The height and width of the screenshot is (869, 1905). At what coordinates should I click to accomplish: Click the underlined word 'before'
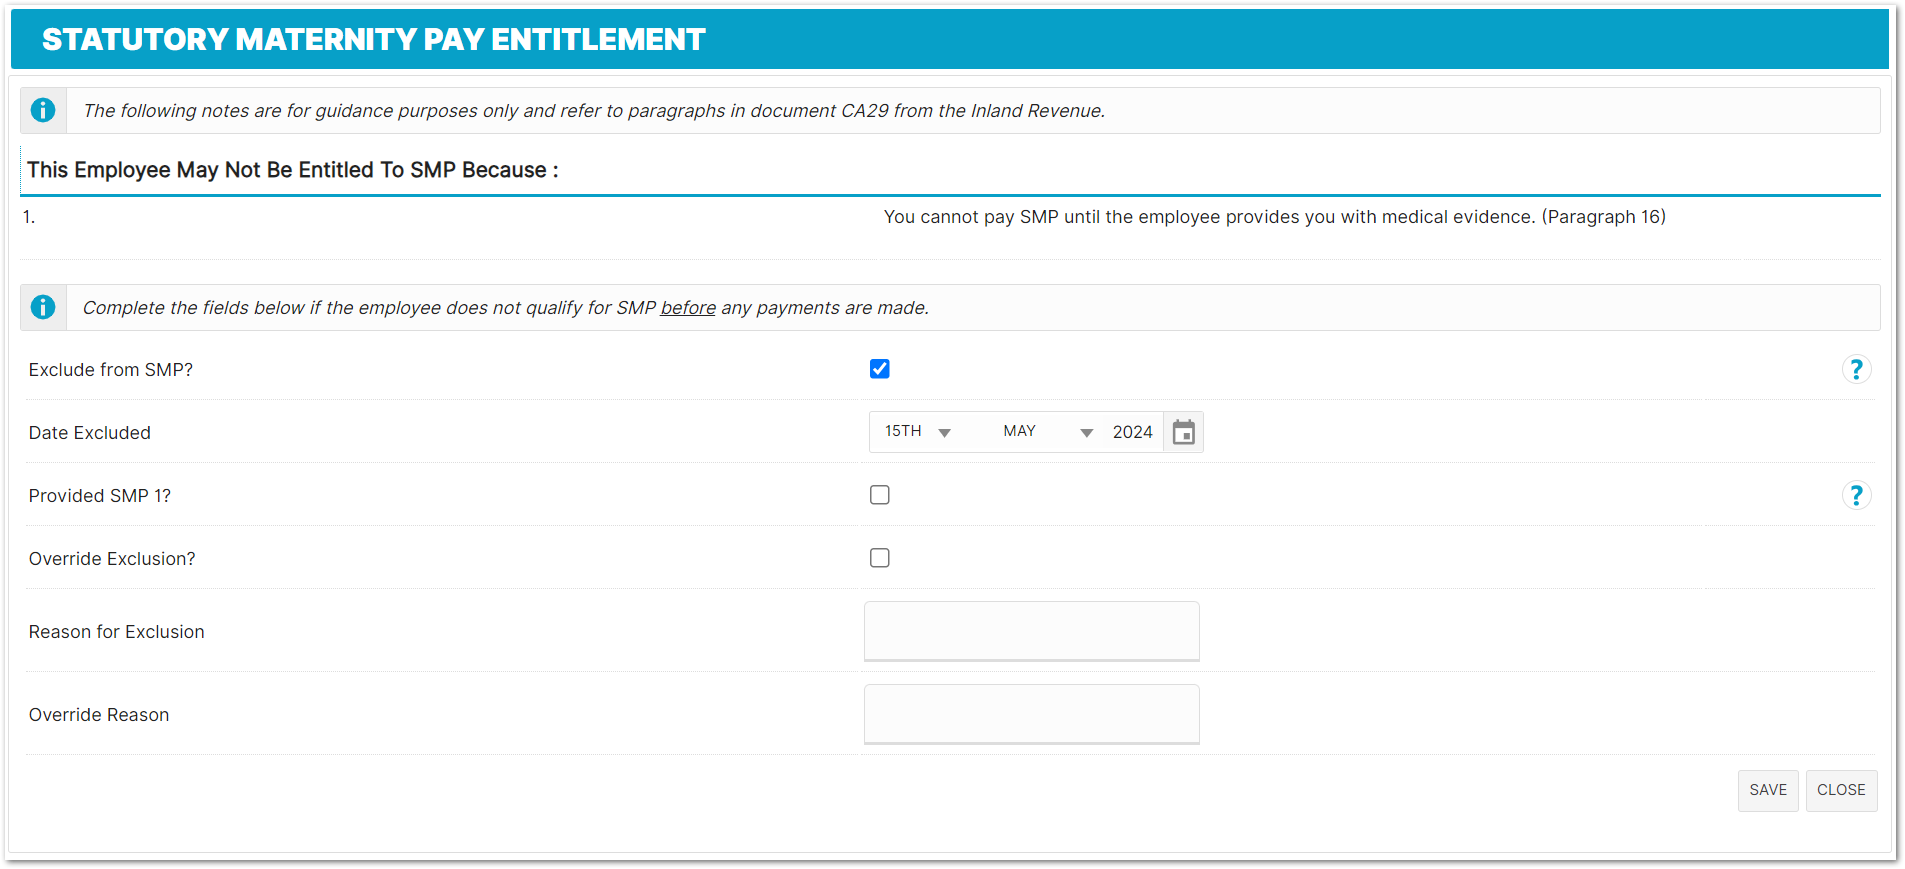coord(688,308)
